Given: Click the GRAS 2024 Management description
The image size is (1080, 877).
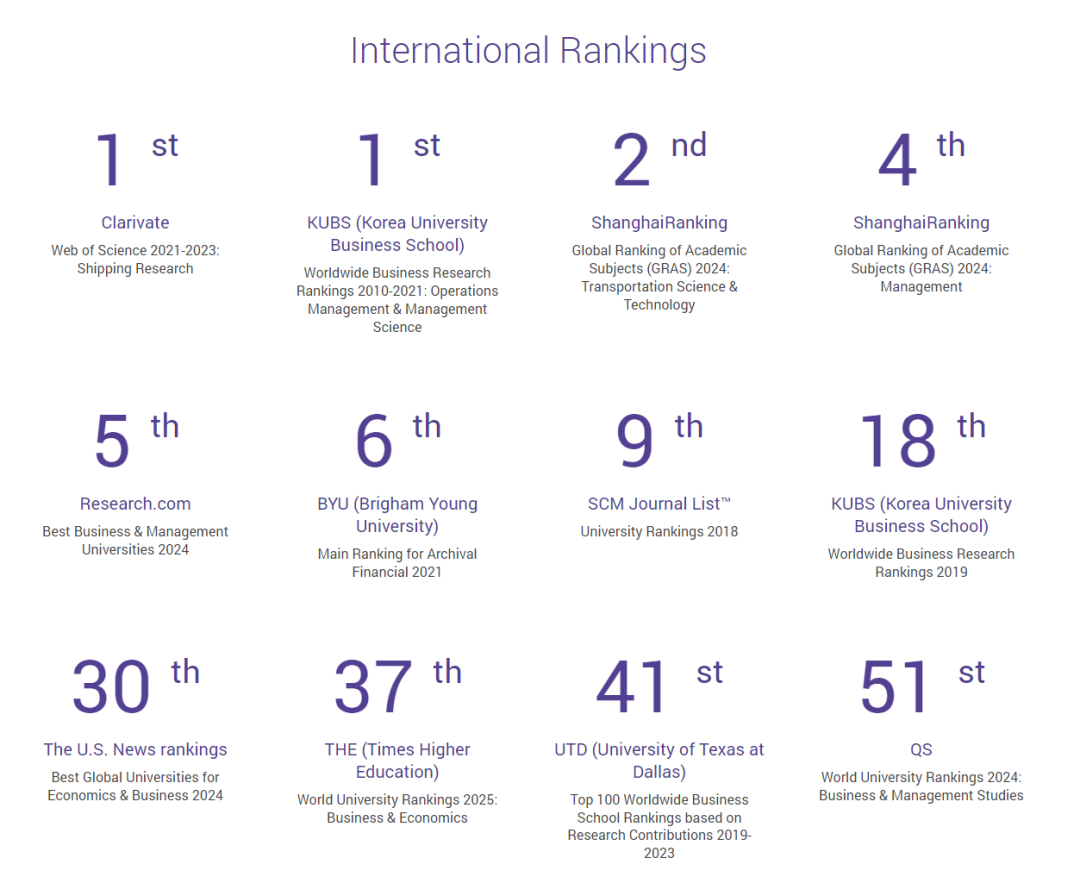Looking at the screenshot, I should point(921,269).
